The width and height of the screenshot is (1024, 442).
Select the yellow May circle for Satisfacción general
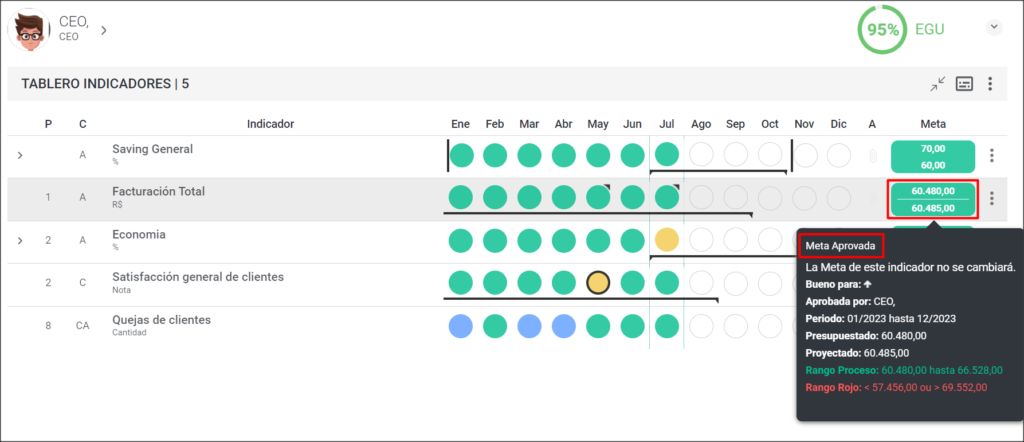click(598, 283)
